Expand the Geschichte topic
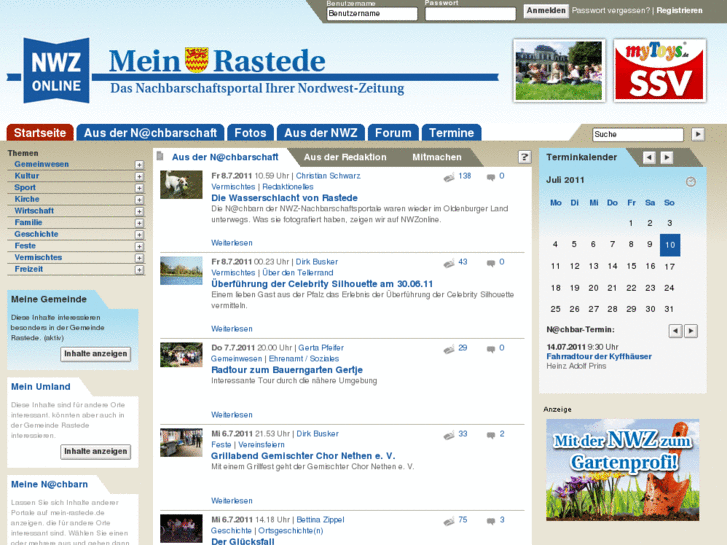727x545 pixels. point(139,235)
